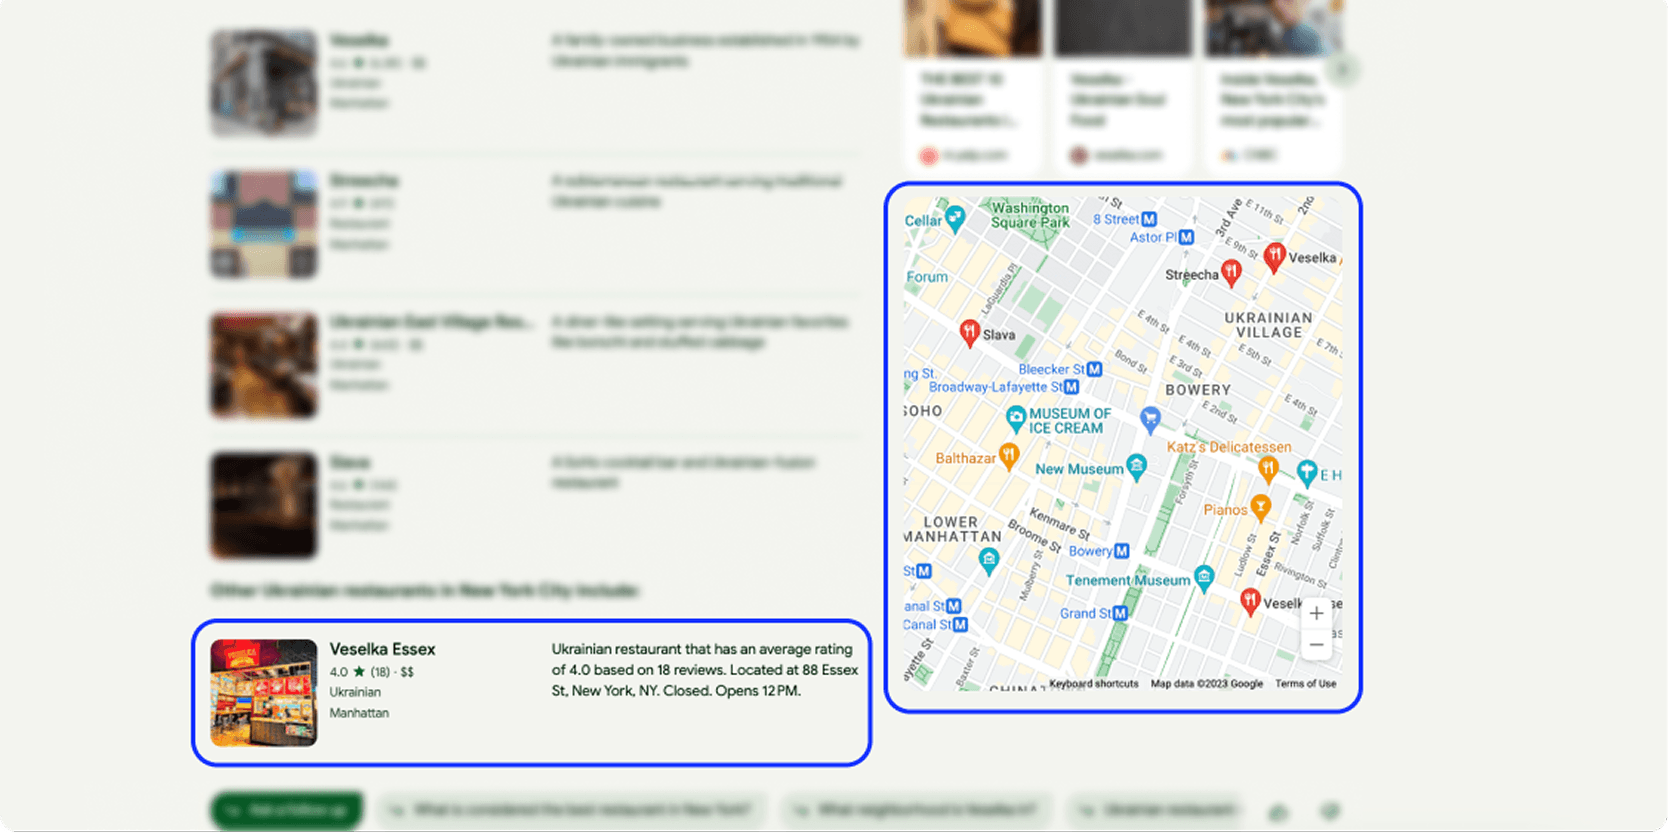Image resolution: width=1668 pixels, height=840 pixels.
Task: Click the 8 Street subway icon
Action: (1149, 219)
